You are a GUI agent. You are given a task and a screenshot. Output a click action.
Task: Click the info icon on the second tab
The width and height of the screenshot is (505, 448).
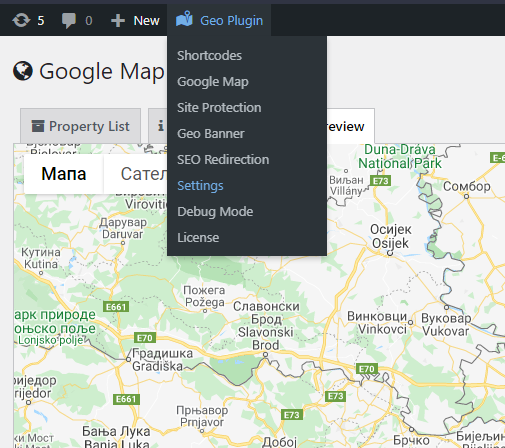161,126
